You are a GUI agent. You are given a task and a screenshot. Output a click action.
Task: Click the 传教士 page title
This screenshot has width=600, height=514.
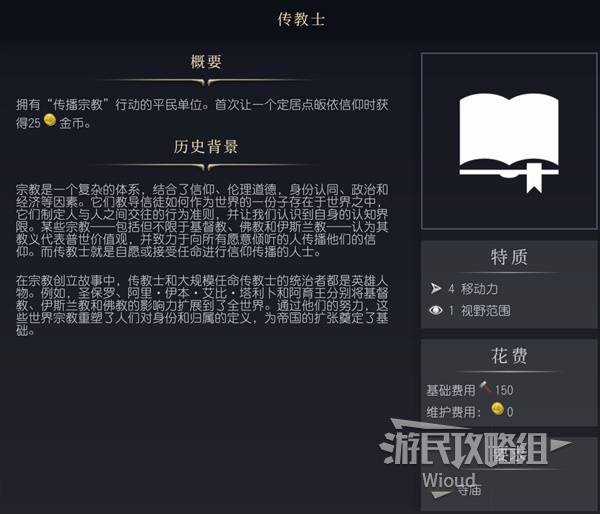[x=301, y=20]
